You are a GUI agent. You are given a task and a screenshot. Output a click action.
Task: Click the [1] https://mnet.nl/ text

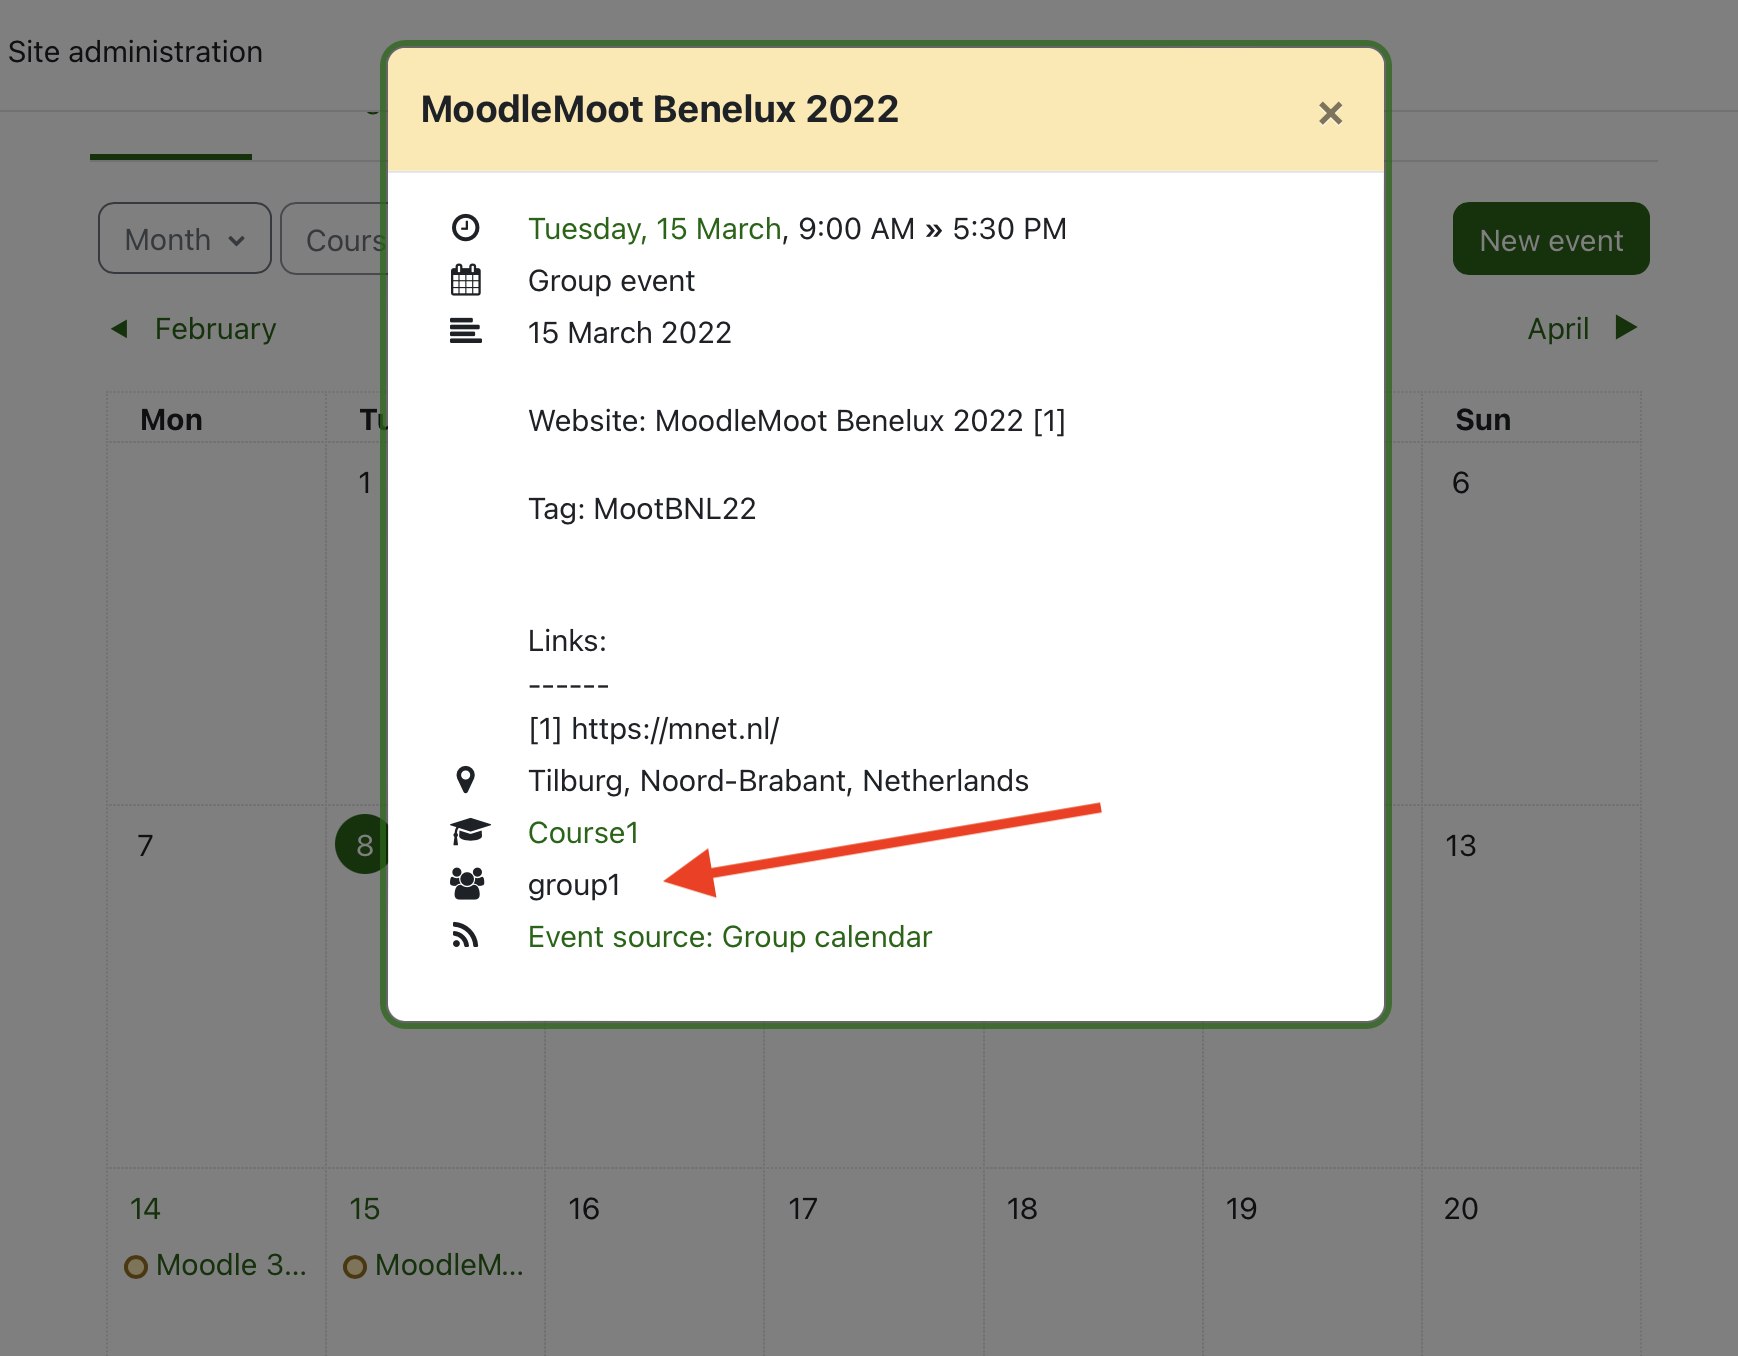click(654, 729)
